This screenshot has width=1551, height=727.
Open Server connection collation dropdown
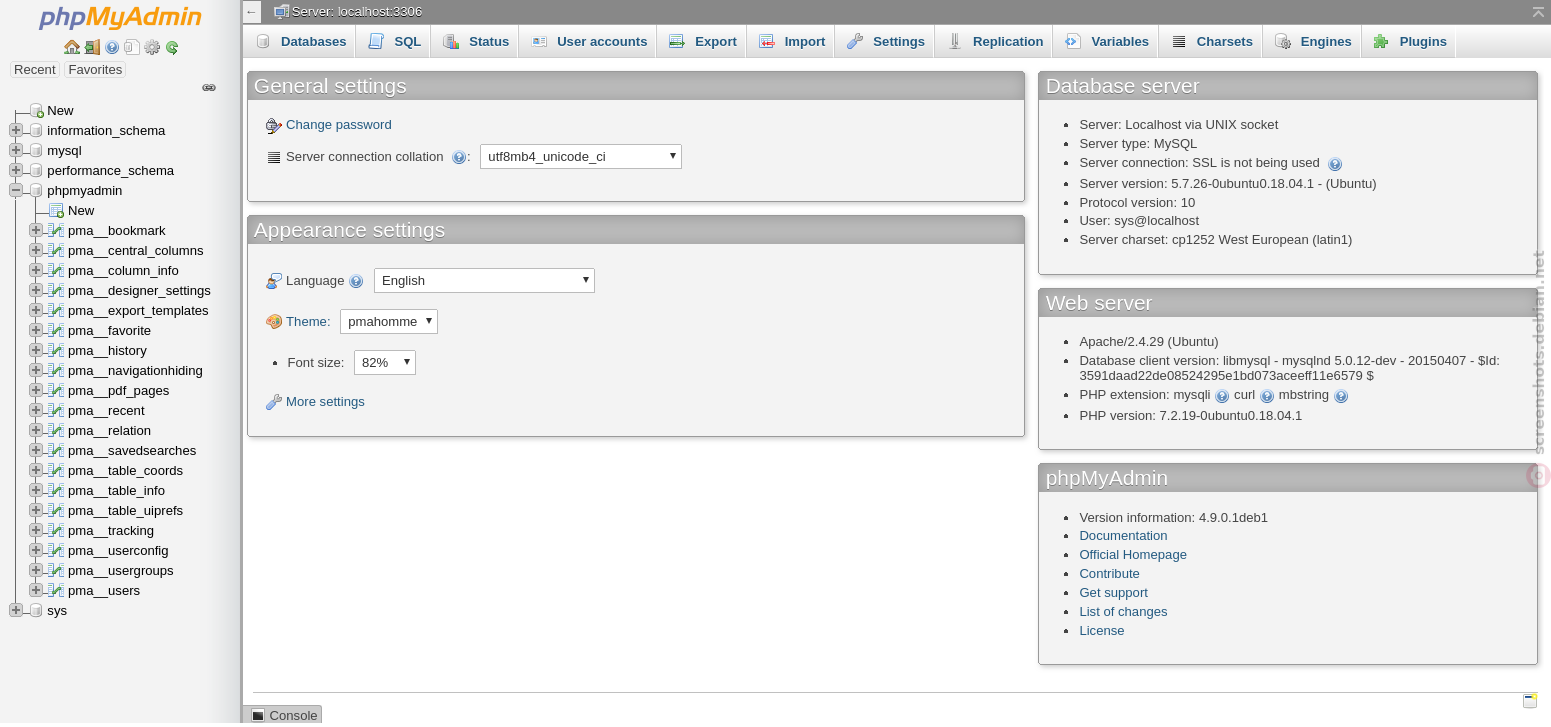pyautogui.click(x=581, y=156)
